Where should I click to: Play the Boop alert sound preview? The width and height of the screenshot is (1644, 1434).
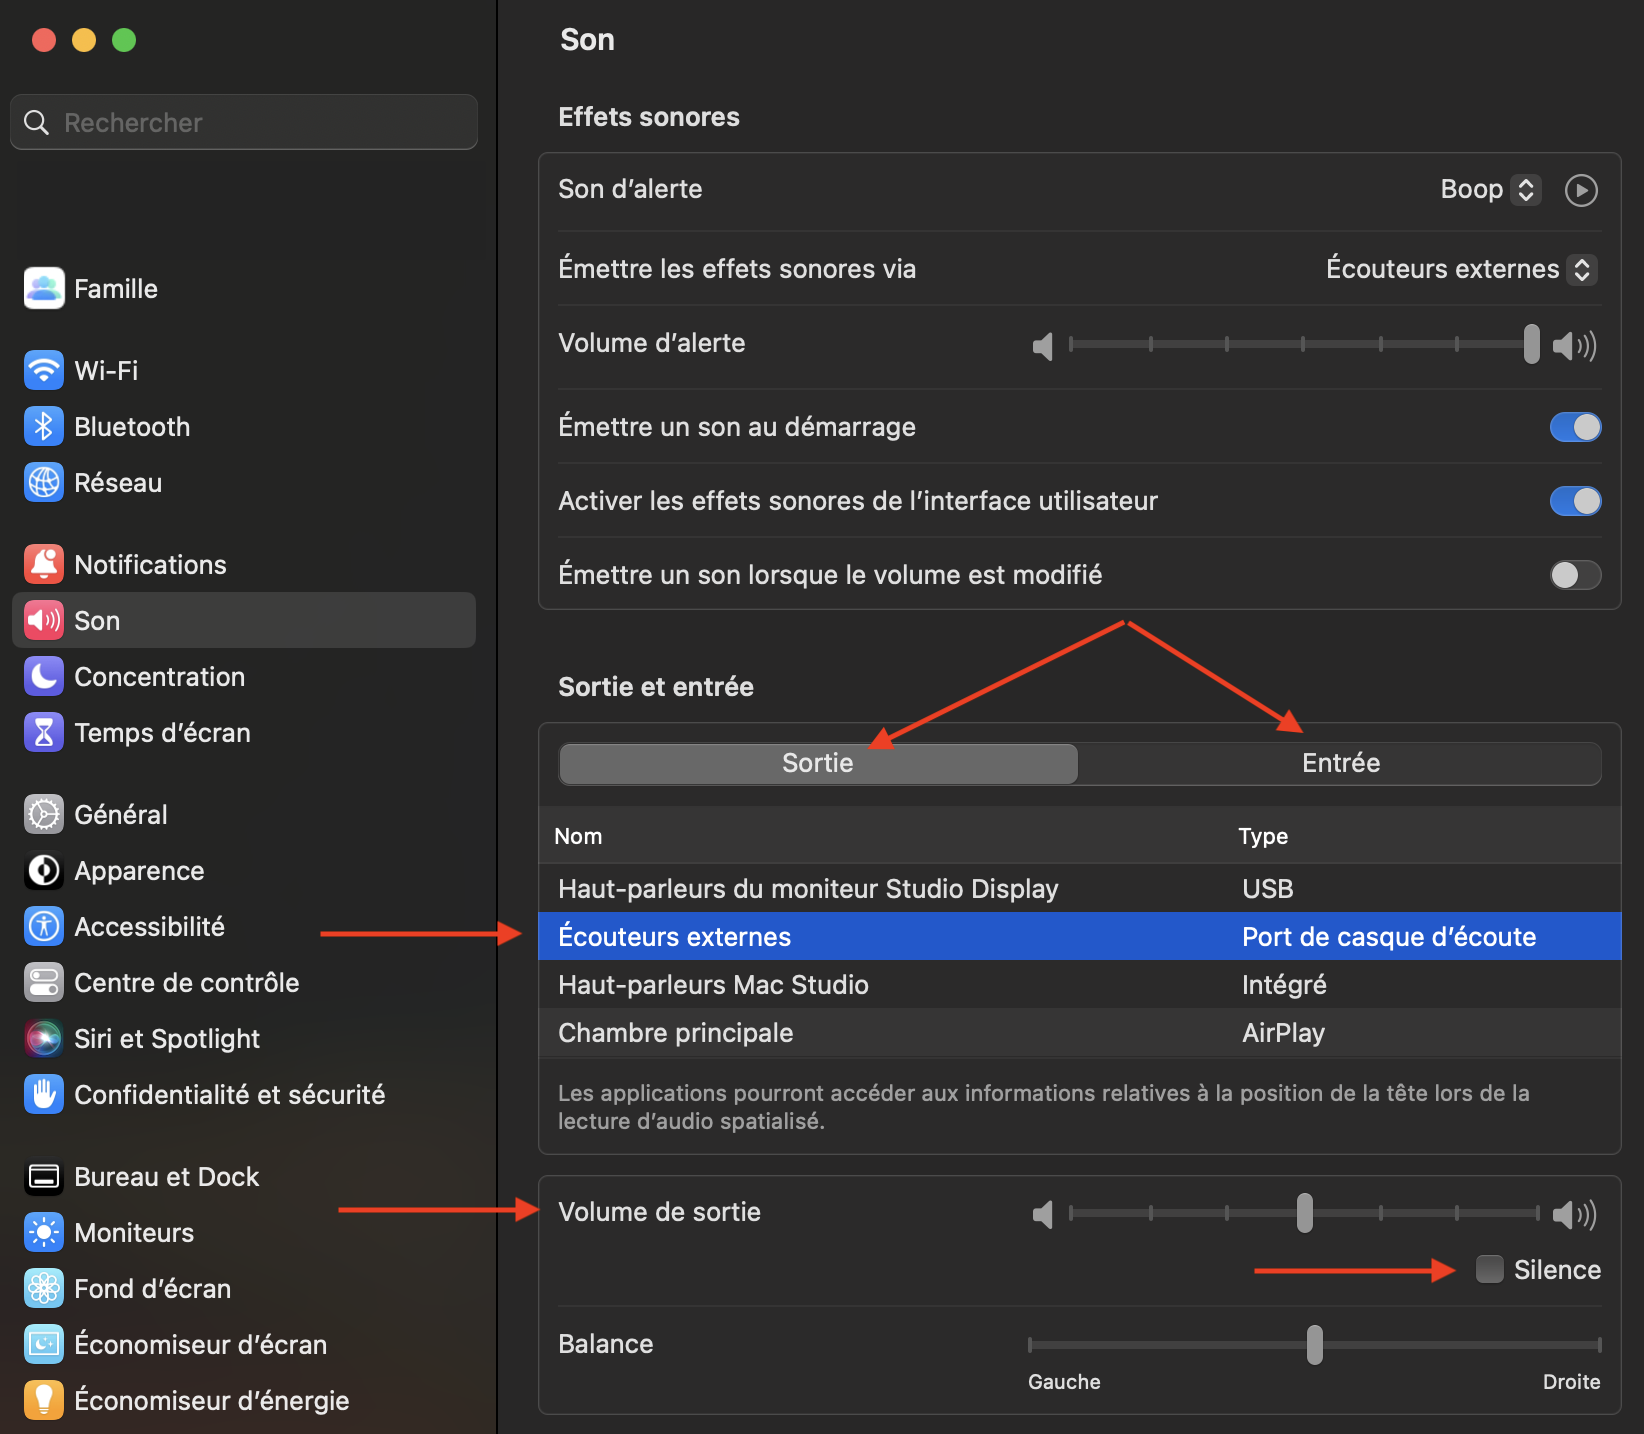(x=1580, y=190)
